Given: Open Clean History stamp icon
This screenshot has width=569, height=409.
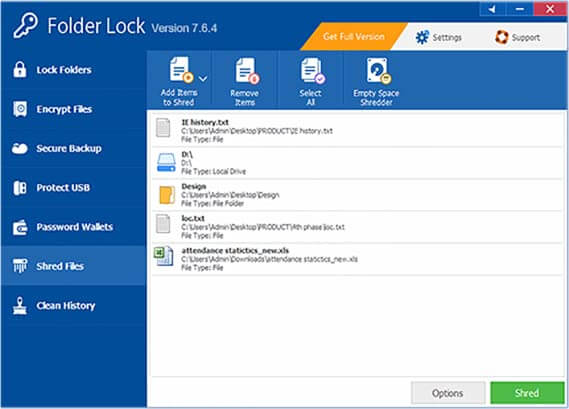Looking at the screenshot, I should point(20,306).
